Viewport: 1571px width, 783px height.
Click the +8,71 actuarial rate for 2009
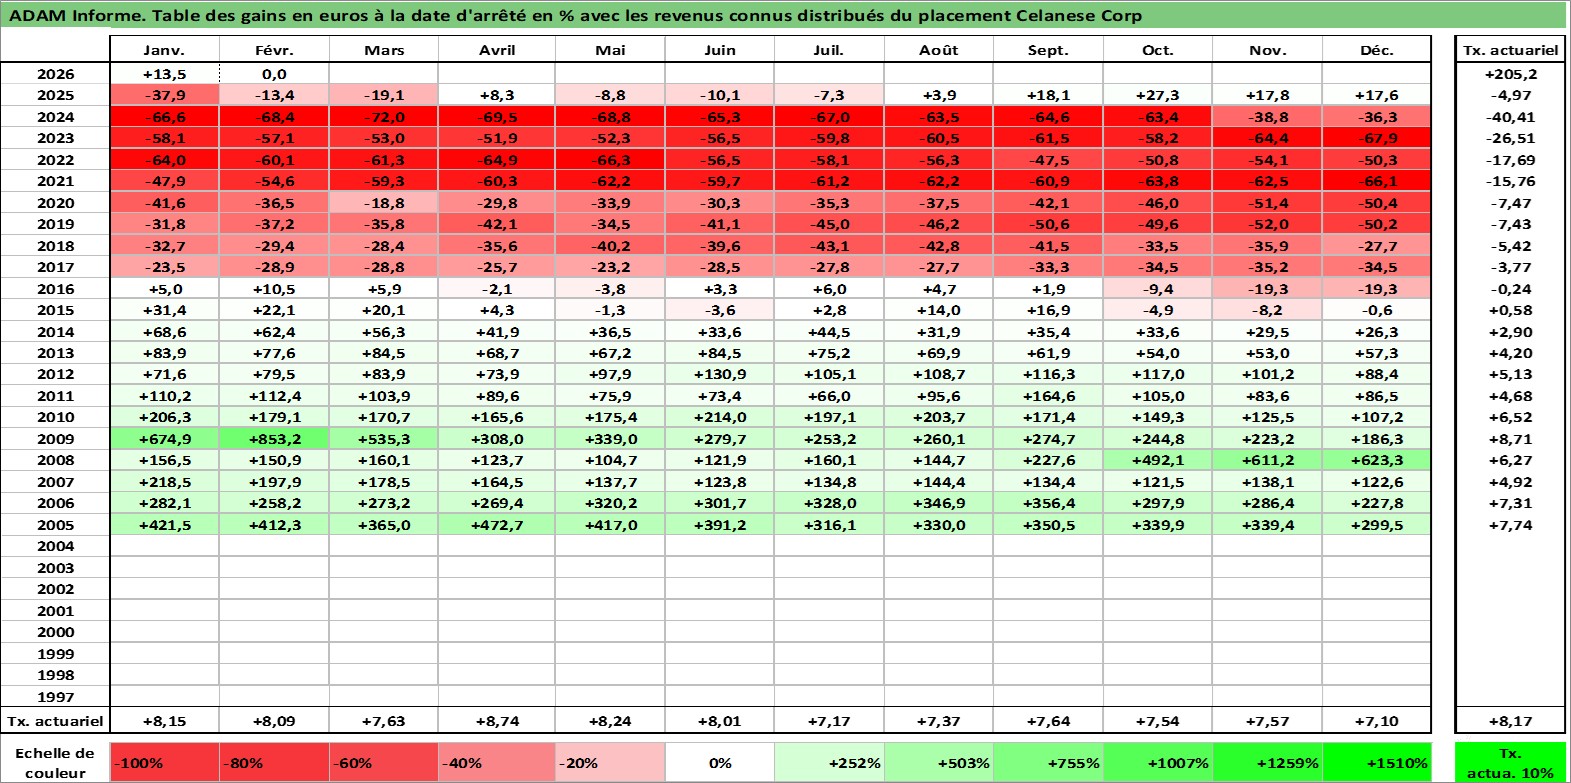click(1510, 439)
